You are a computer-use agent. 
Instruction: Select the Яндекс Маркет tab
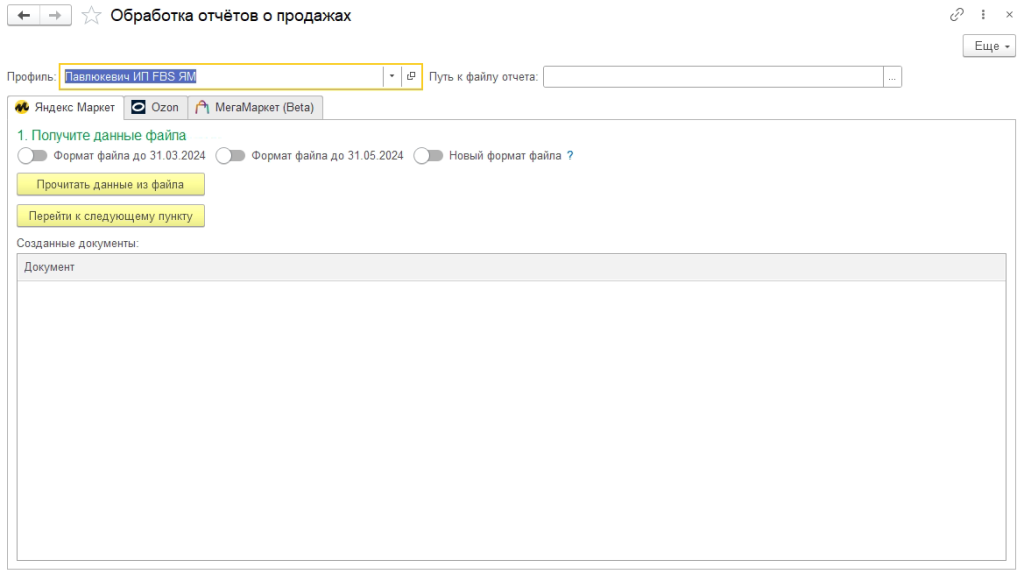[x=65, y=108]
